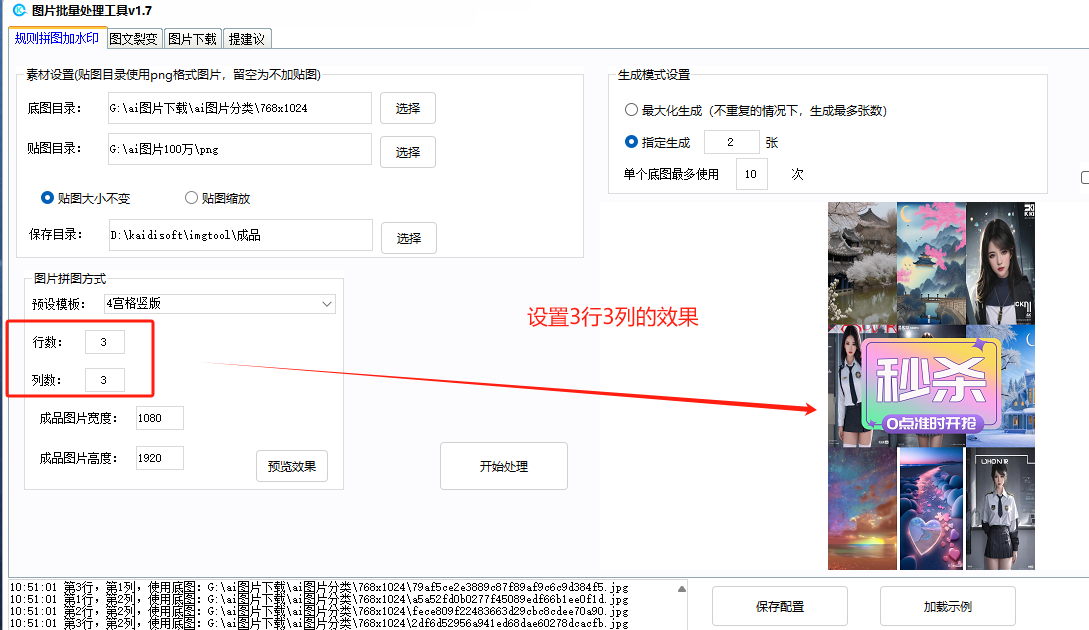Click the 10:51:01 第3行，第2列 log line

(x=319, y=624)
